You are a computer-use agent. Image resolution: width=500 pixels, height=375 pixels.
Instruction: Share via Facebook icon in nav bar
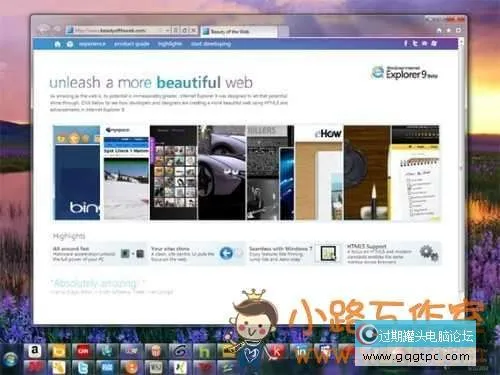tap(406, 43)
